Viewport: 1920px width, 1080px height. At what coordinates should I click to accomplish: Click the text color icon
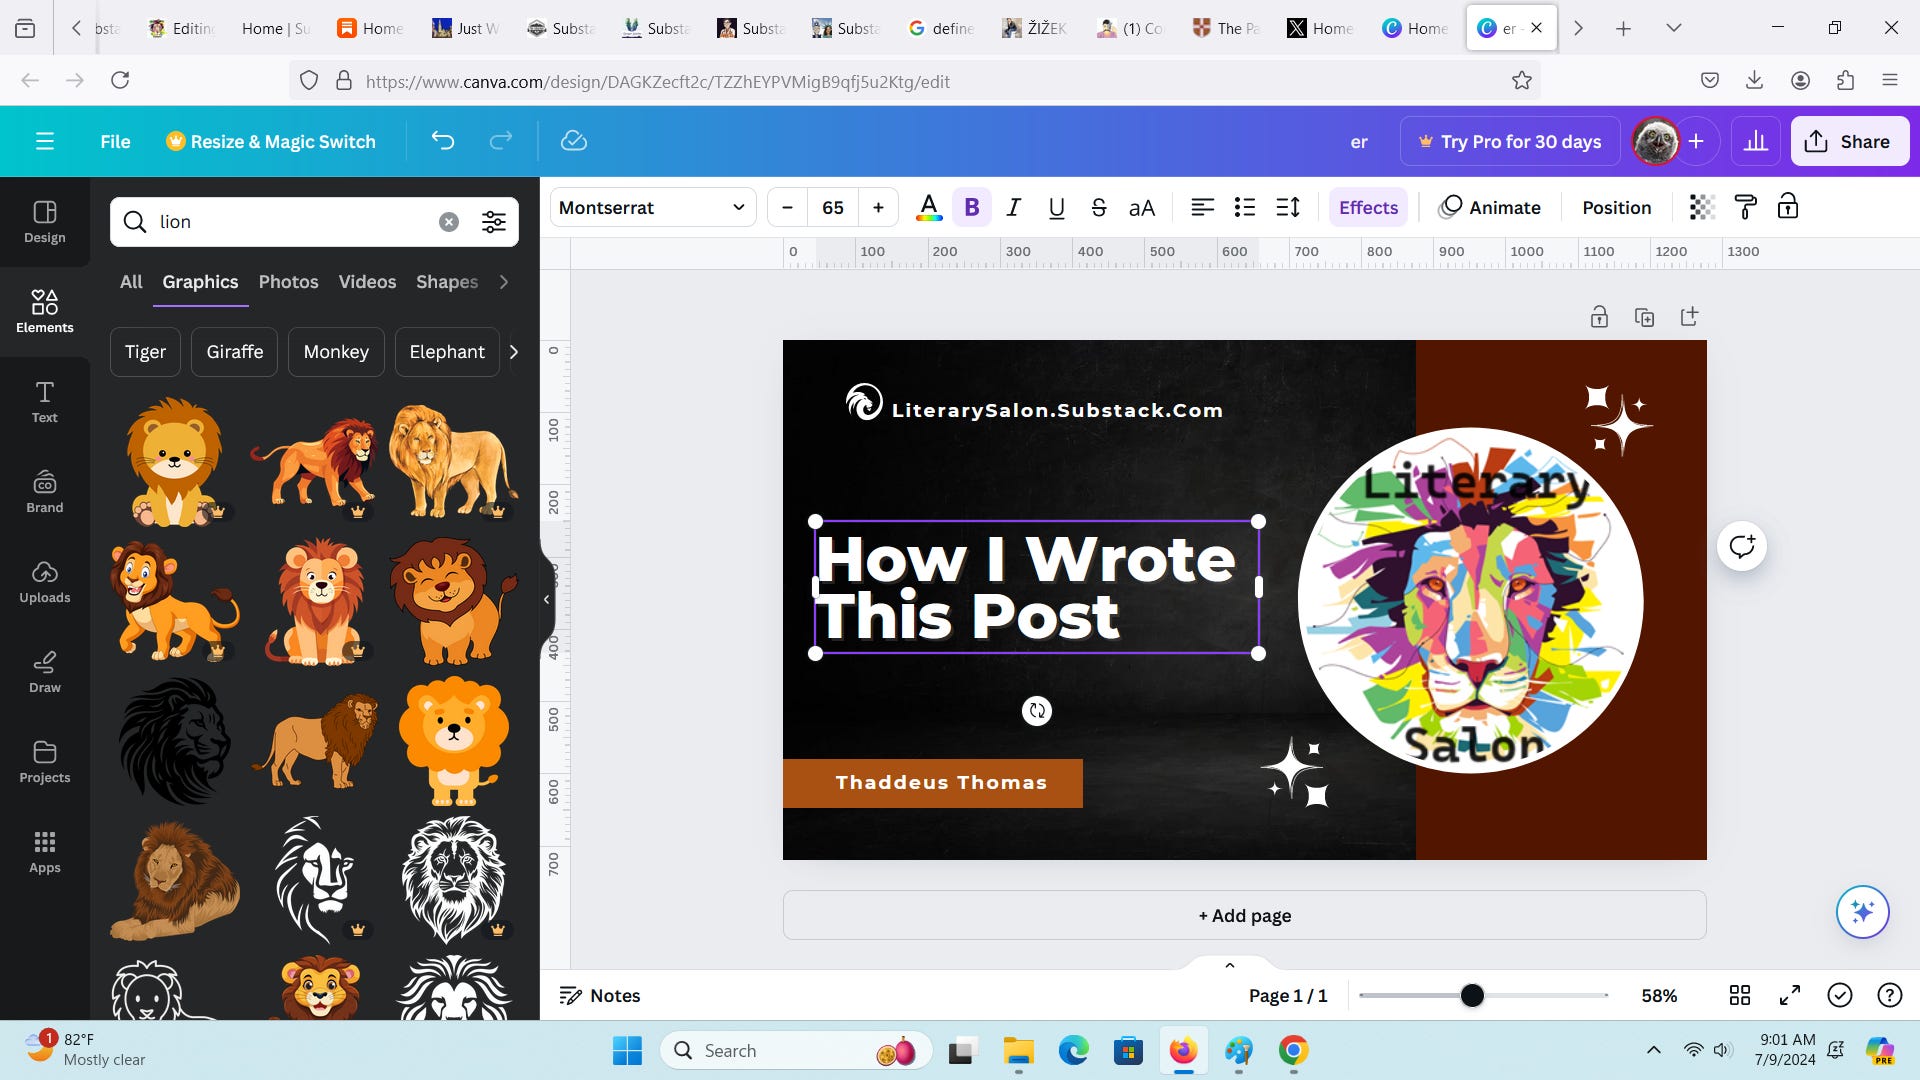928,207
